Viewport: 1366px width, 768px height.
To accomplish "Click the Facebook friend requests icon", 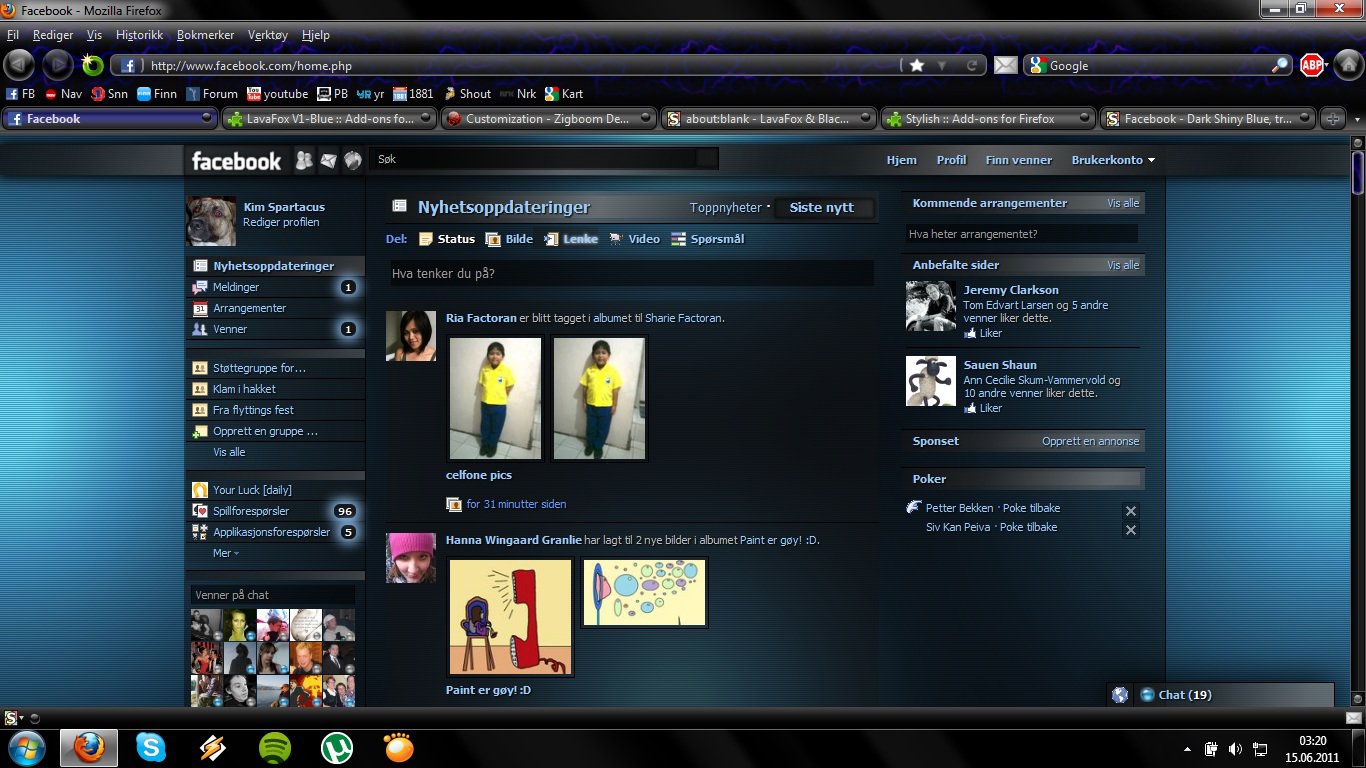I will pyautogui.click(x=304, y=160).
